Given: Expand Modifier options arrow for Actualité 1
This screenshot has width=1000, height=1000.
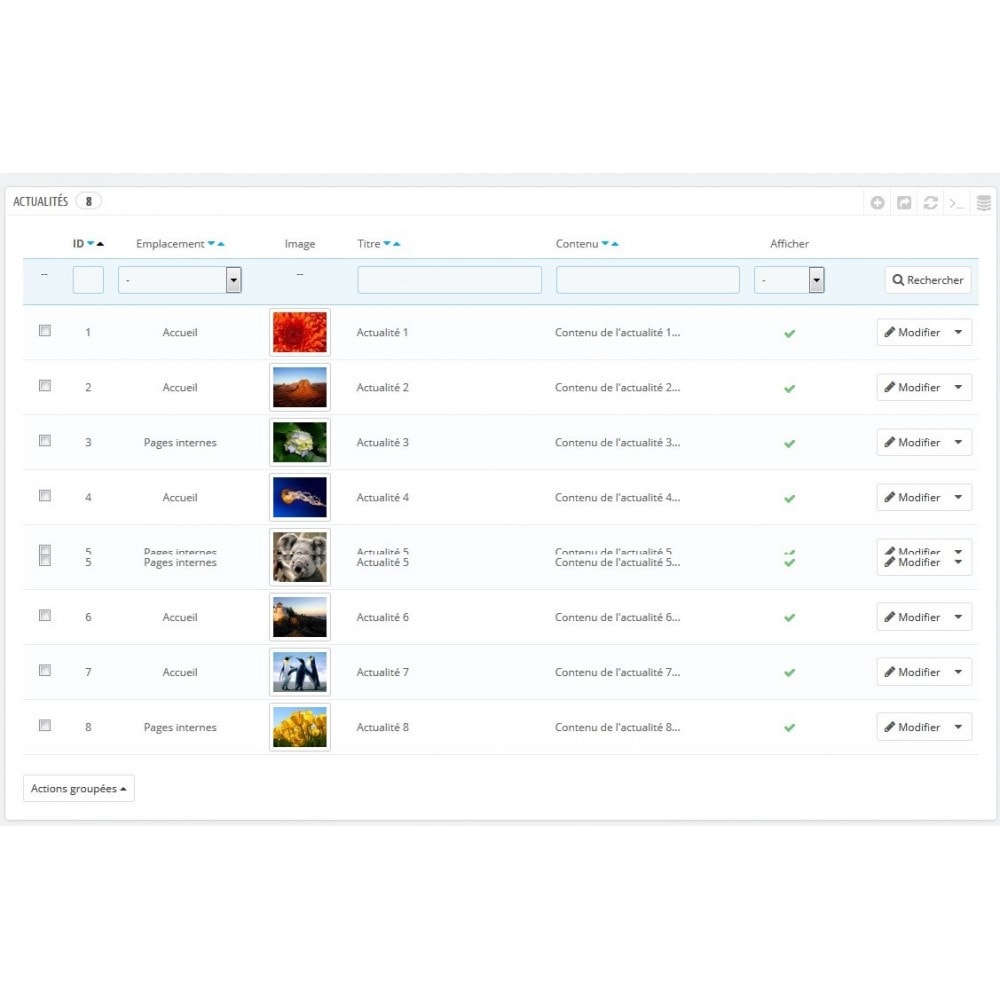Looking at the screenshot, I should pos(959,332).
